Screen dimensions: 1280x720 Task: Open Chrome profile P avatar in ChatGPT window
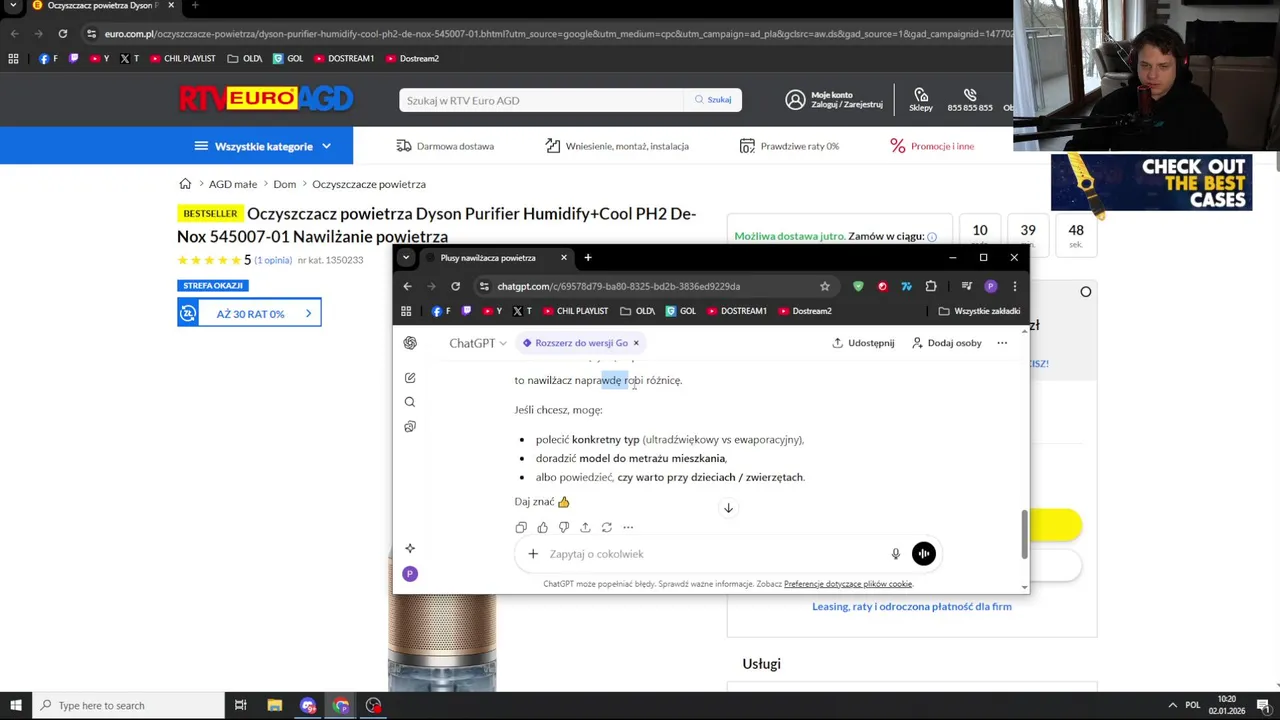click(991, 286)
